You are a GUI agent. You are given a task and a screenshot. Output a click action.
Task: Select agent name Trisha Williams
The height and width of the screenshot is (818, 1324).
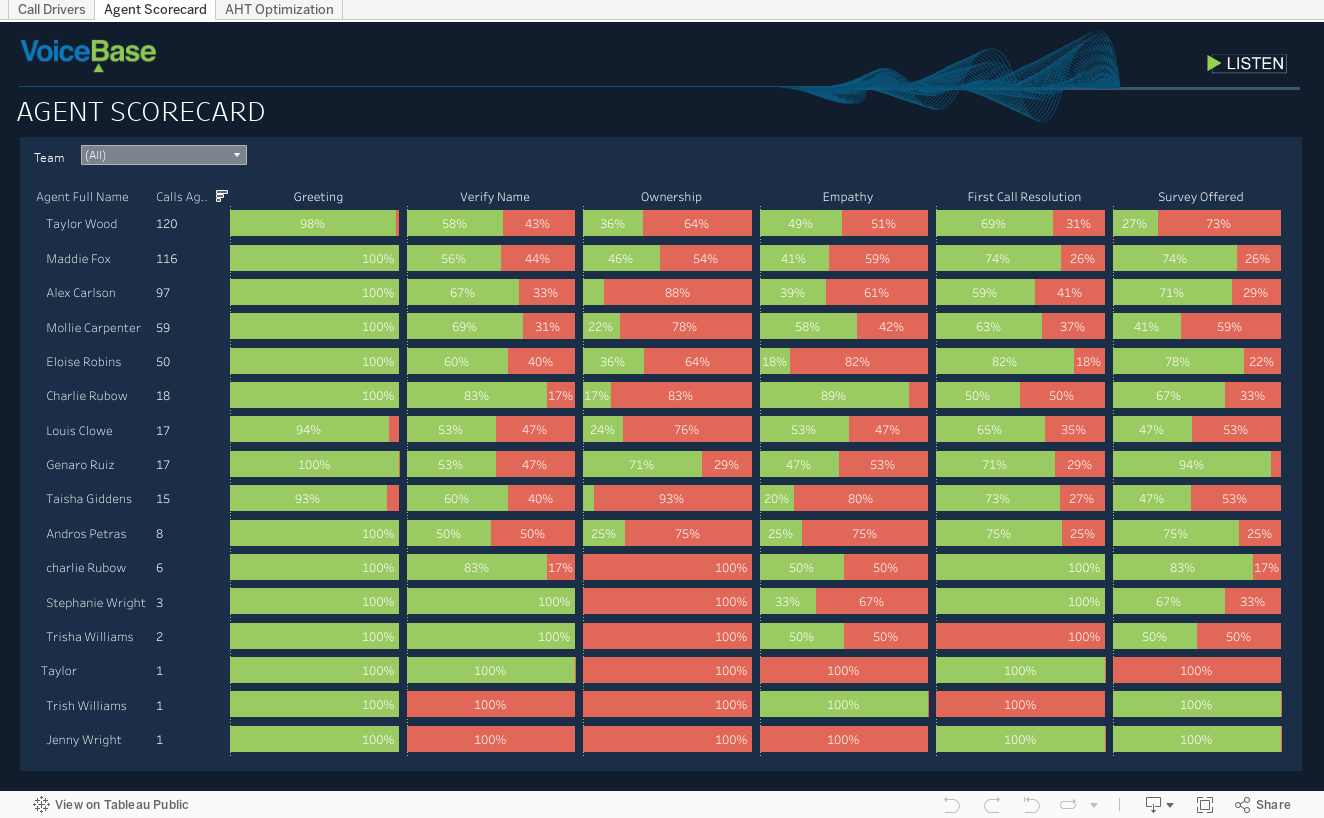(x=89, y=637)
